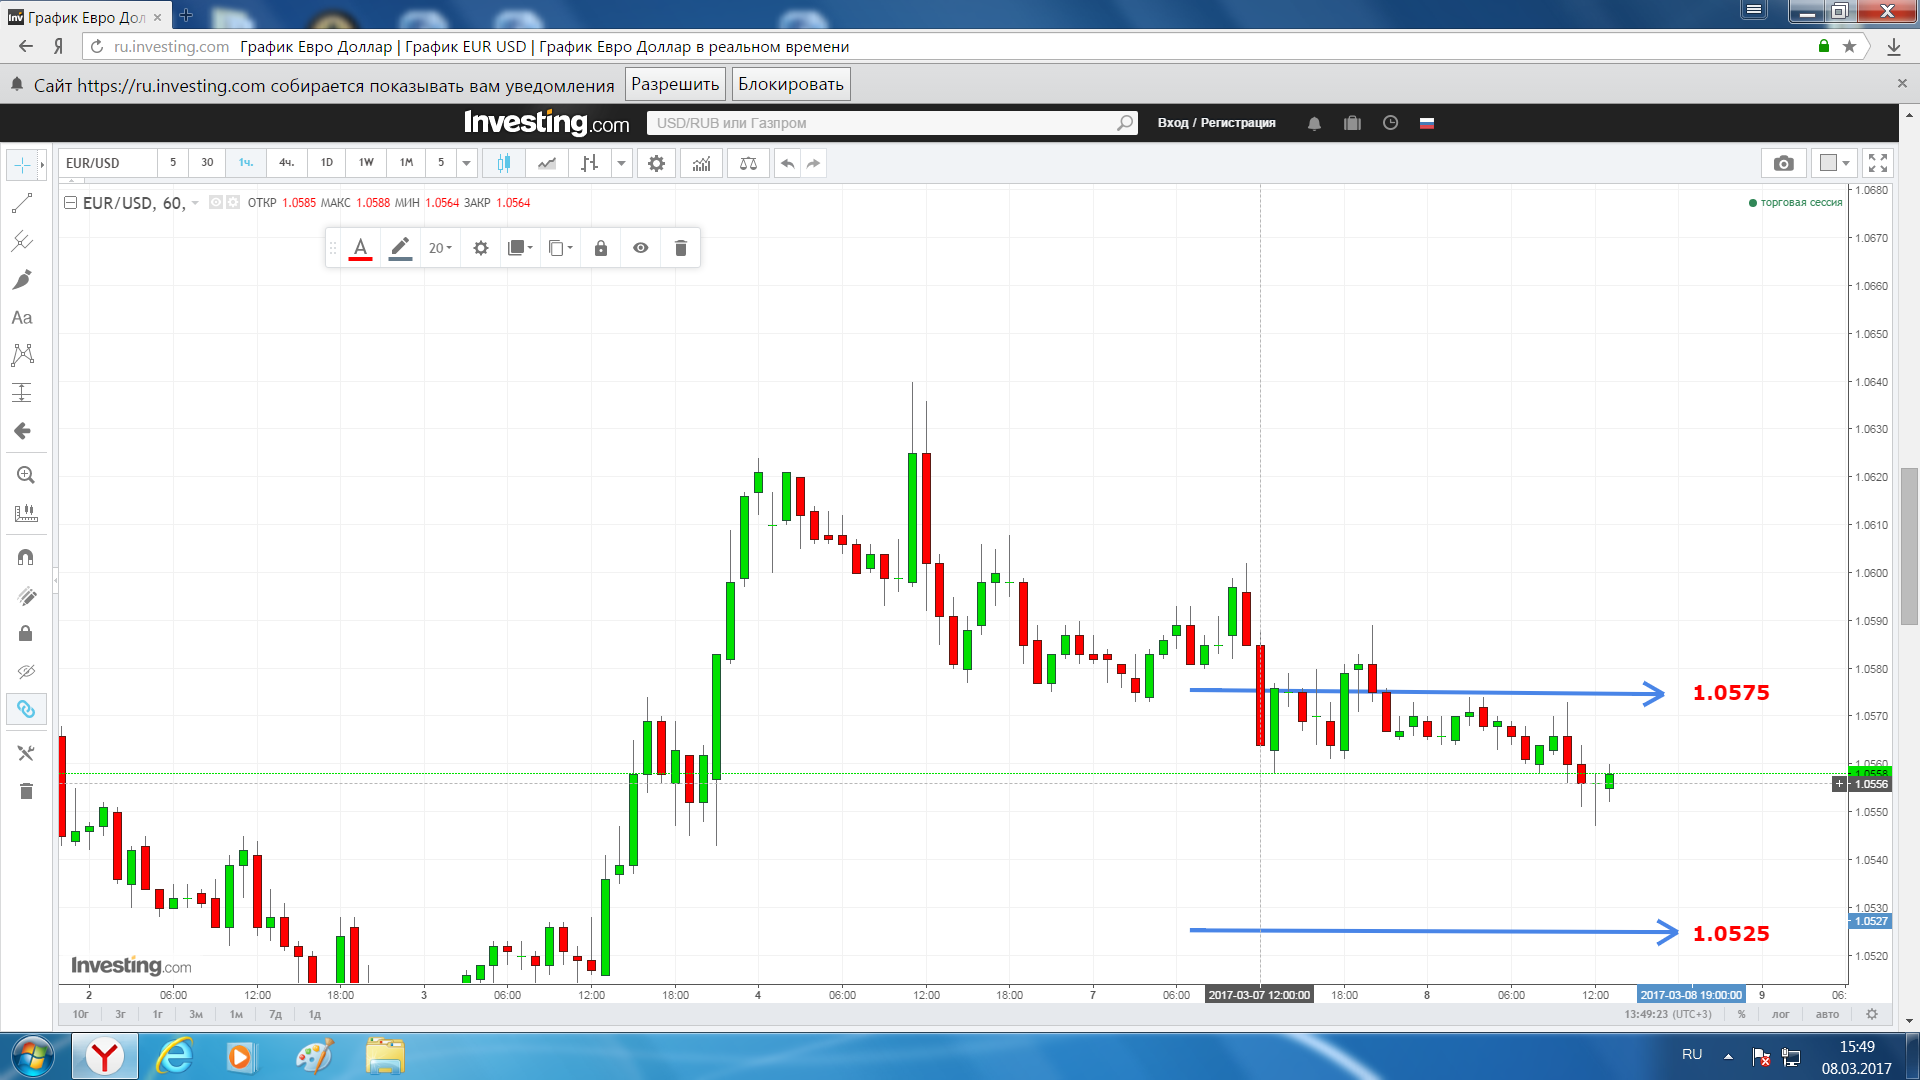Screen dimensions: 1920x1080
Task: Switch to bar chart style
Action: click(x=590, y=163)
